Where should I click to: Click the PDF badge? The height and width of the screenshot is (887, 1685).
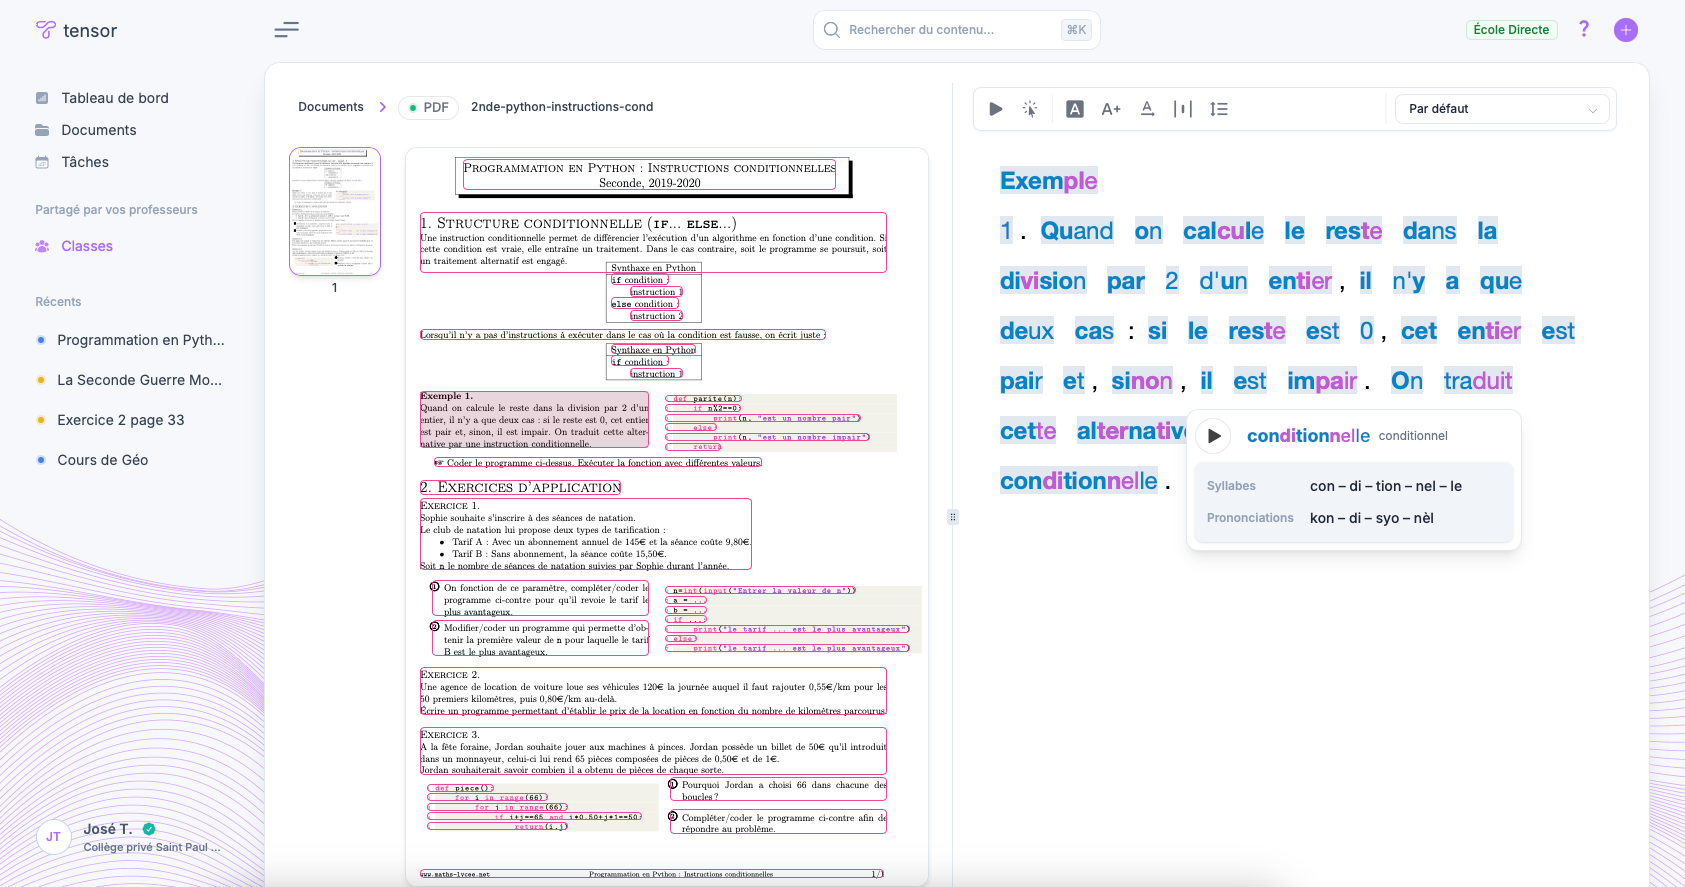tap(428, 108)
